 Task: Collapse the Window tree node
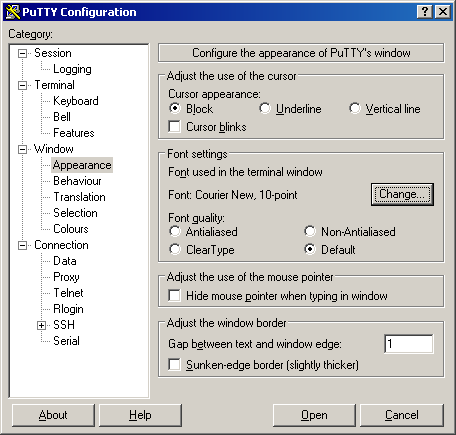22,149
